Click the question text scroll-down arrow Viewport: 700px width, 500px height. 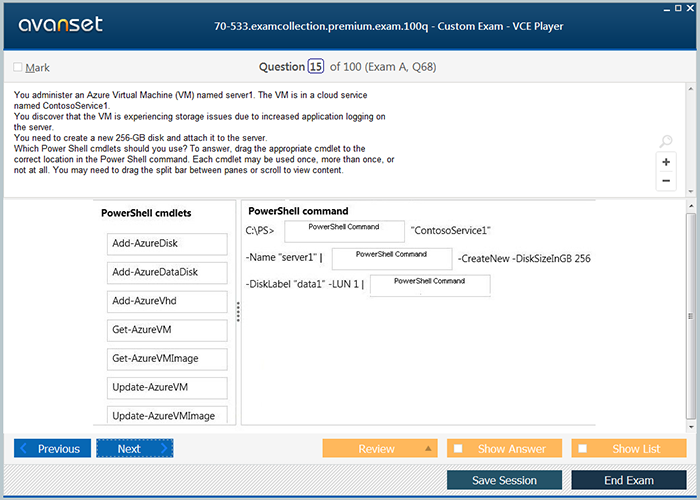691,192
